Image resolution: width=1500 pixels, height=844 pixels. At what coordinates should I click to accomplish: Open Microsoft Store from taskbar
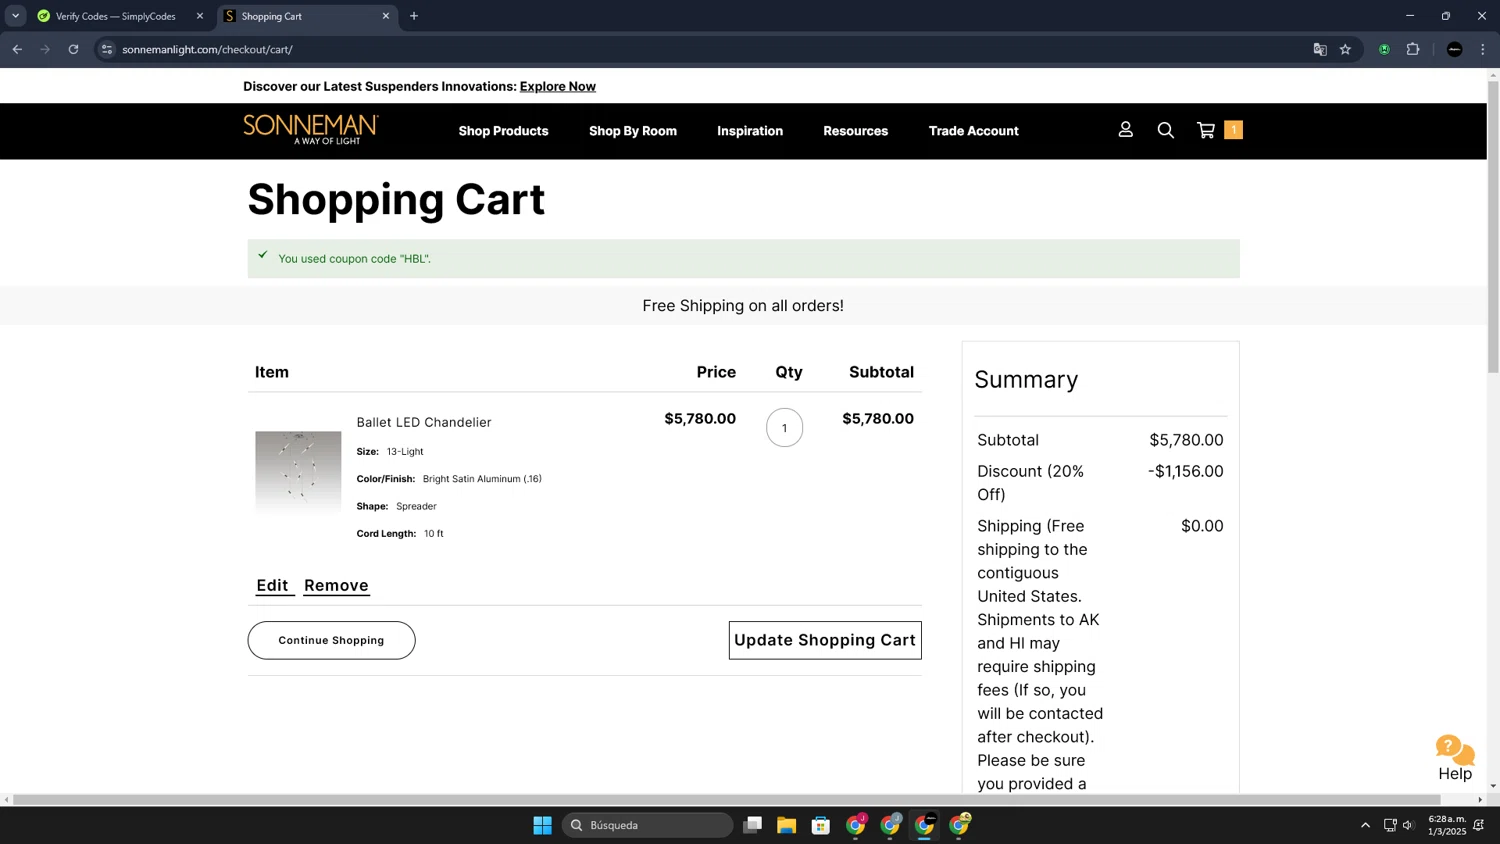click(x=821, y=825)
